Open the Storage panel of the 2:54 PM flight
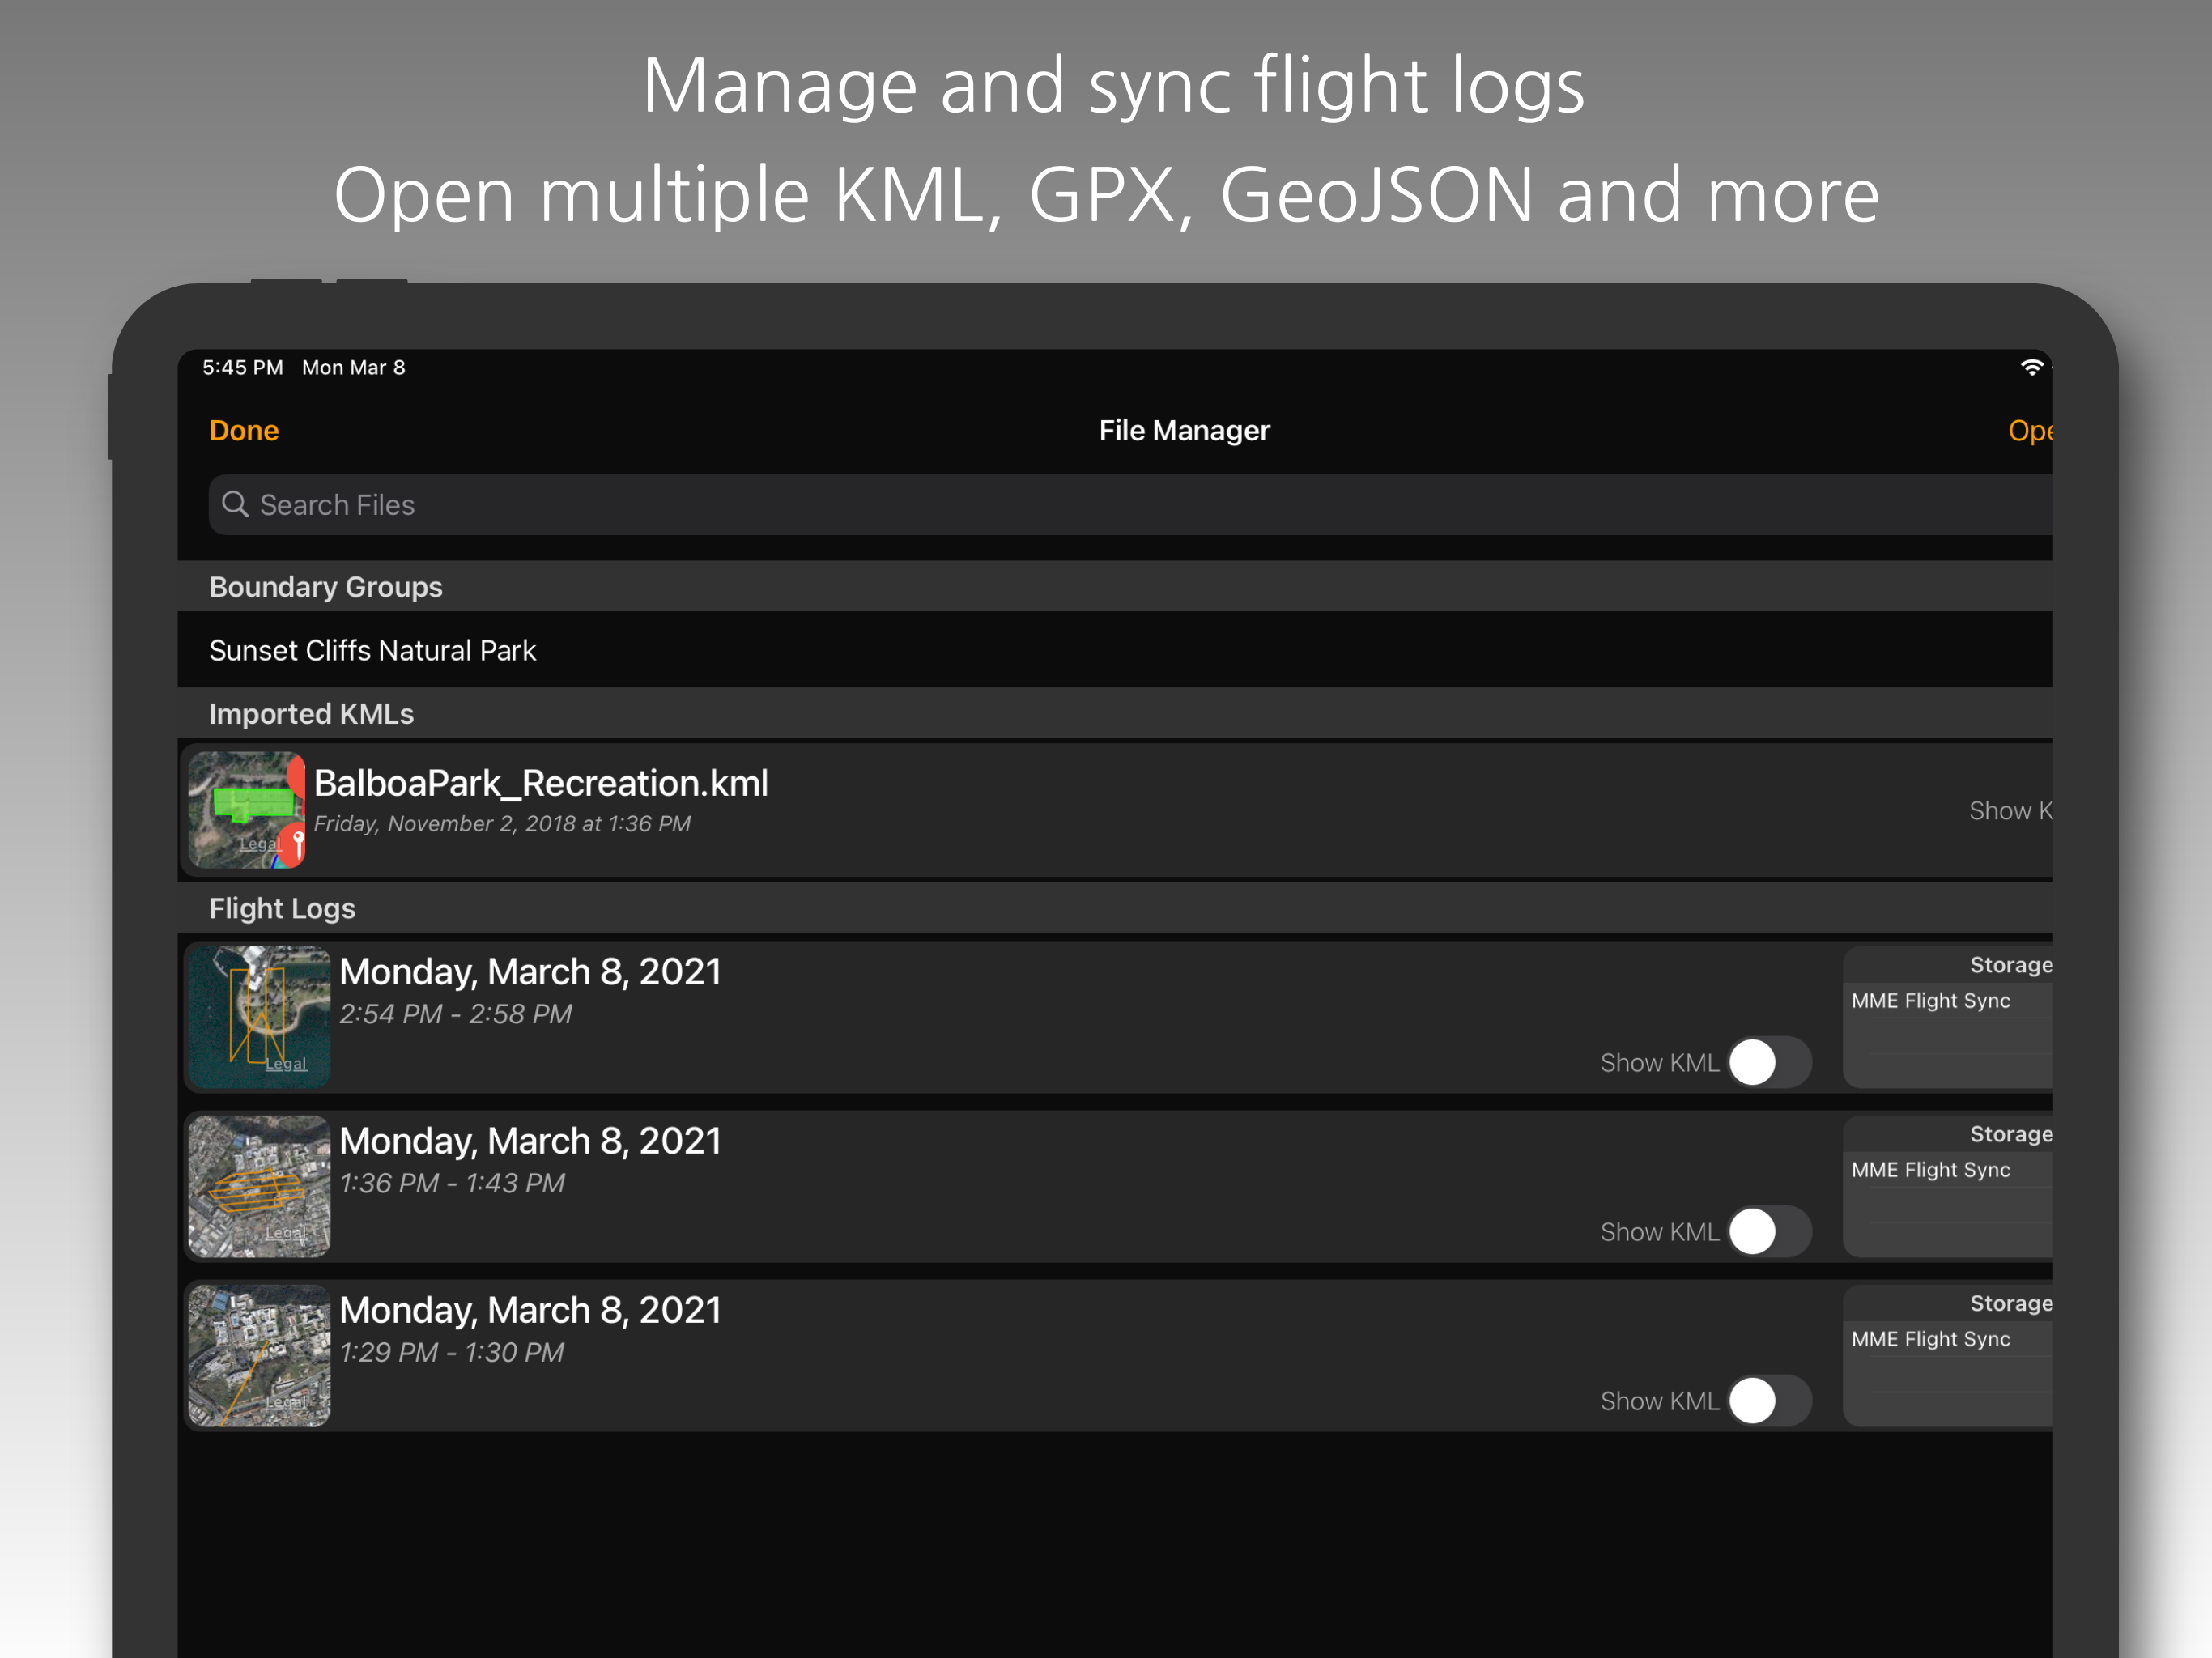 click(x=2010, y=965)
